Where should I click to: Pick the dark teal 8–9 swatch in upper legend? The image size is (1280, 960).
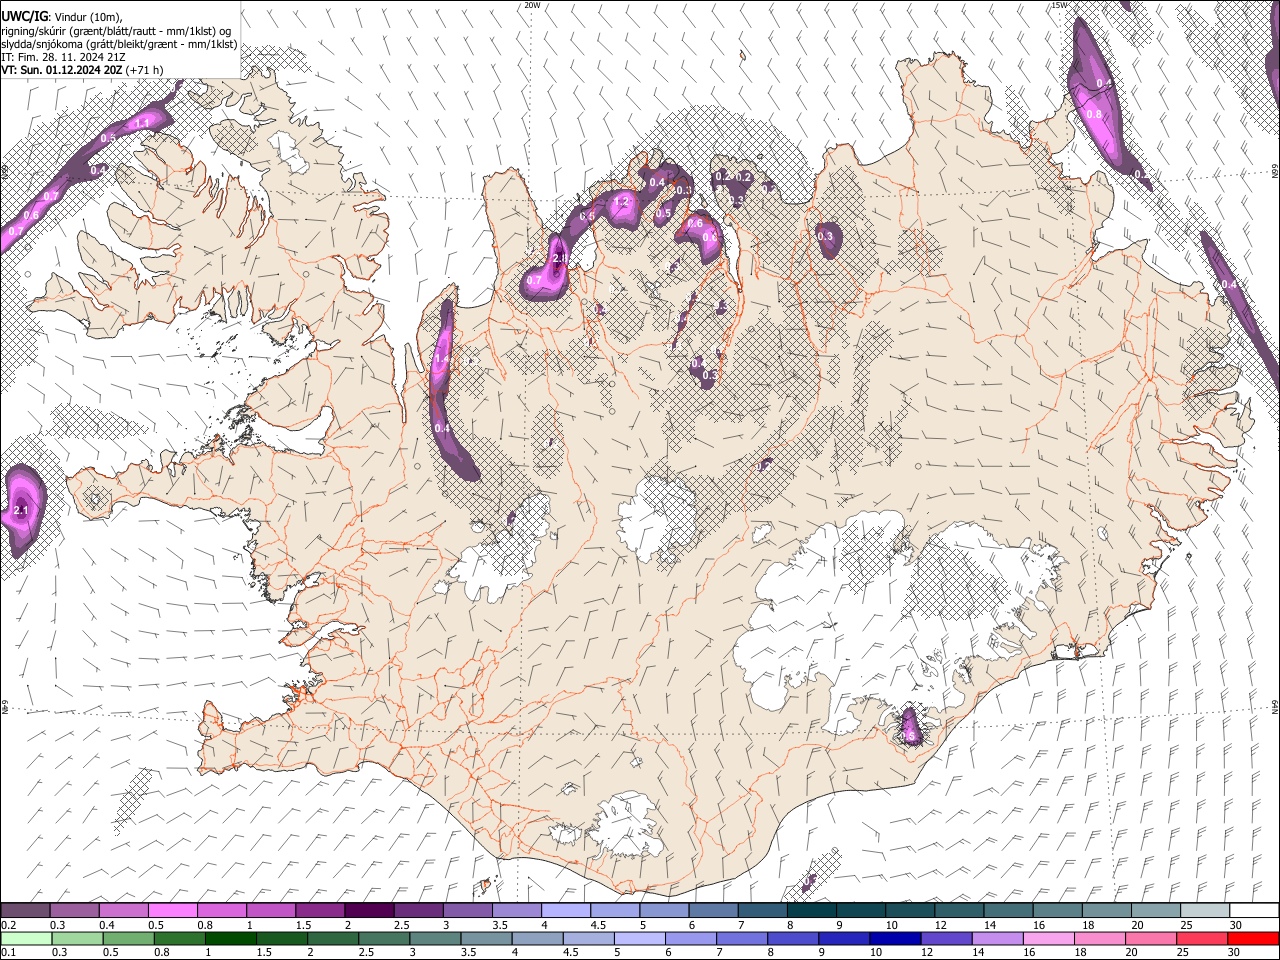click(811, 911)
